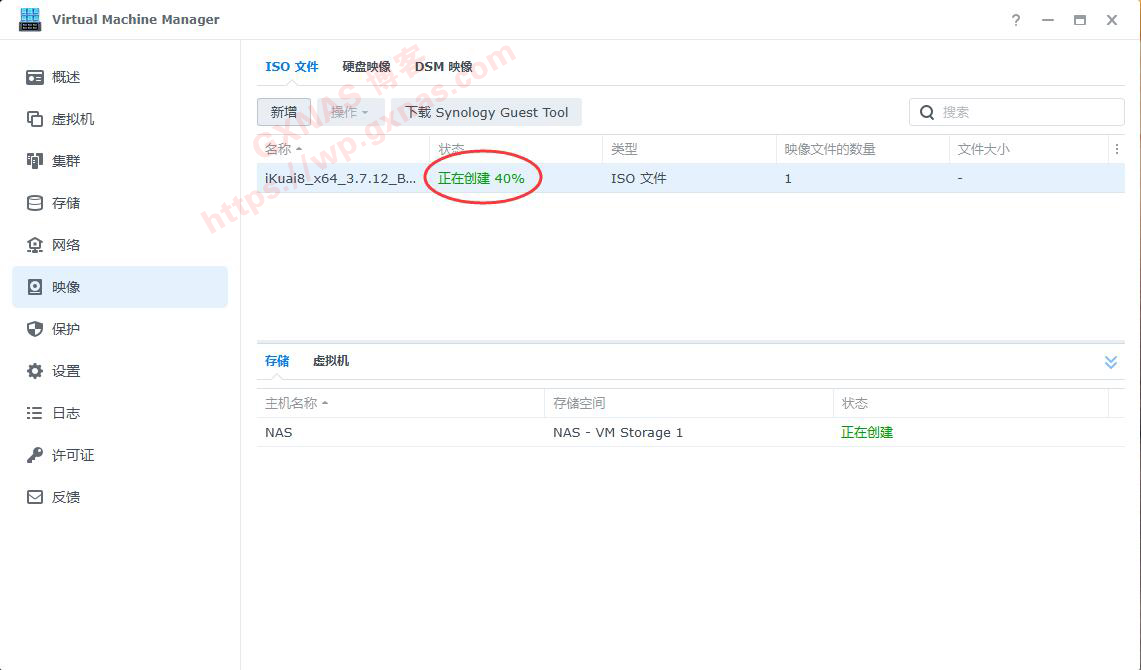Open the 概述 overview sidebar icon
The image size is (1141, 670).
pos(35,77)
